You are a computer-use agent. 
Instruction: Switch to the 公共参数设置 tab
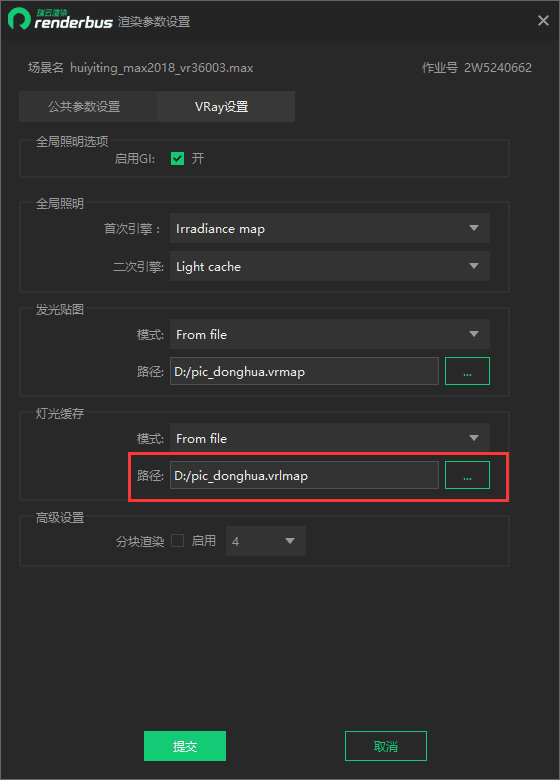click(x=88, y=106)
